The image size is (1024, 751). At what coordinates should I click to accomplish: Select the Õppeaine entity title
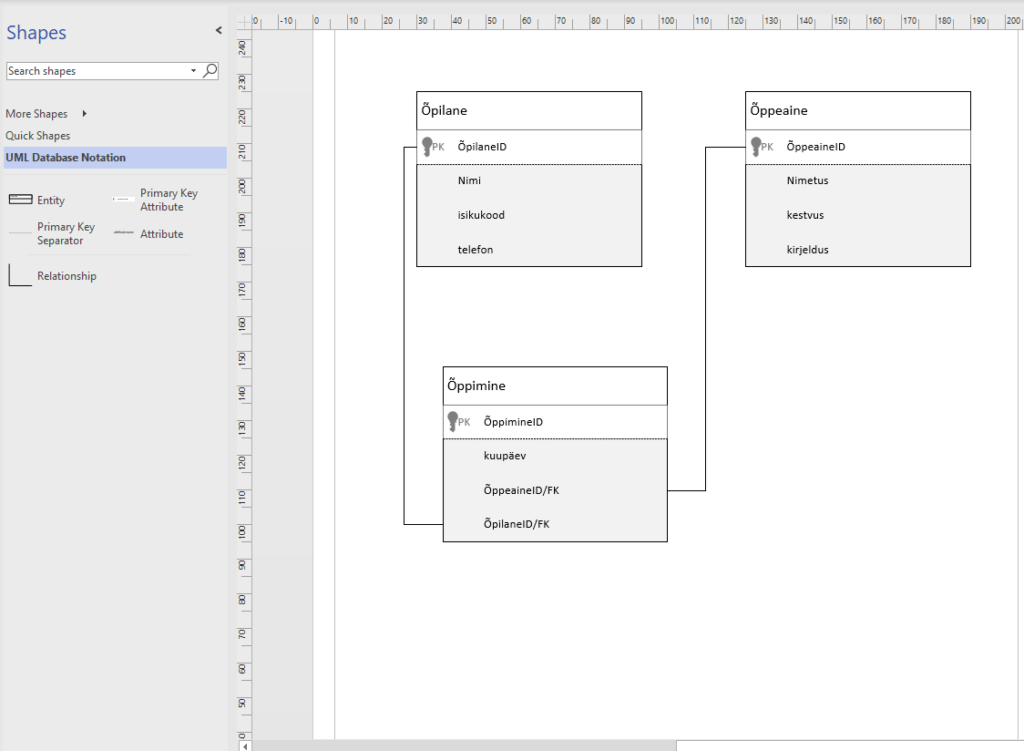click(779, 111)
